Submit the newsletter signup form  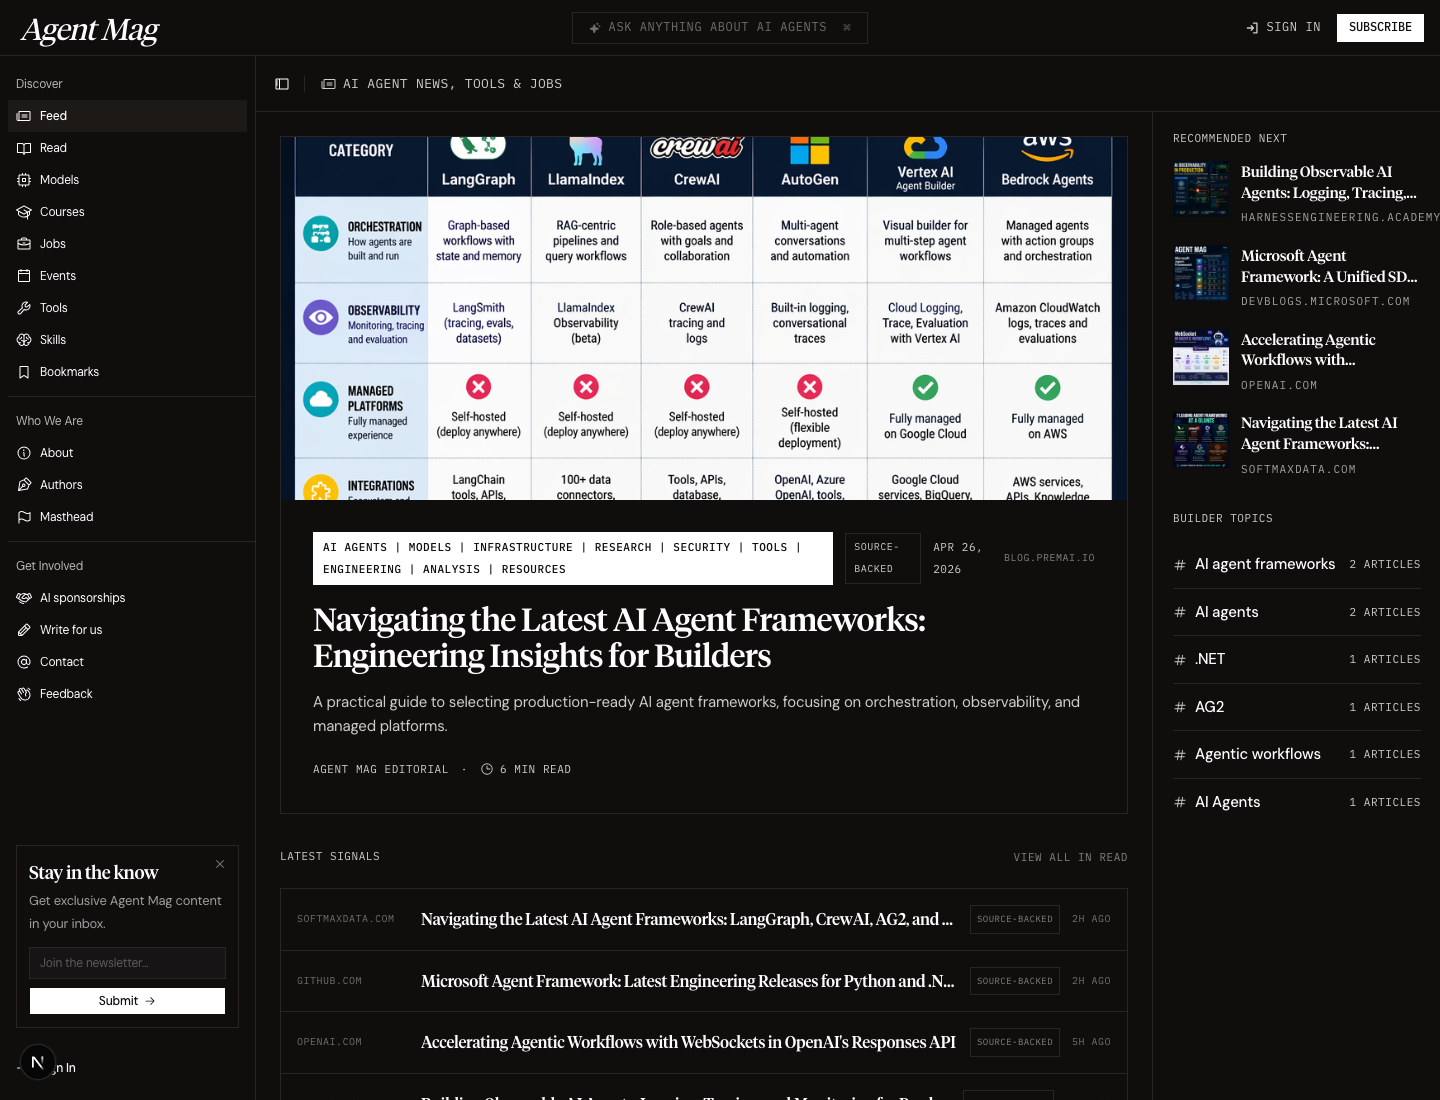127,1001
